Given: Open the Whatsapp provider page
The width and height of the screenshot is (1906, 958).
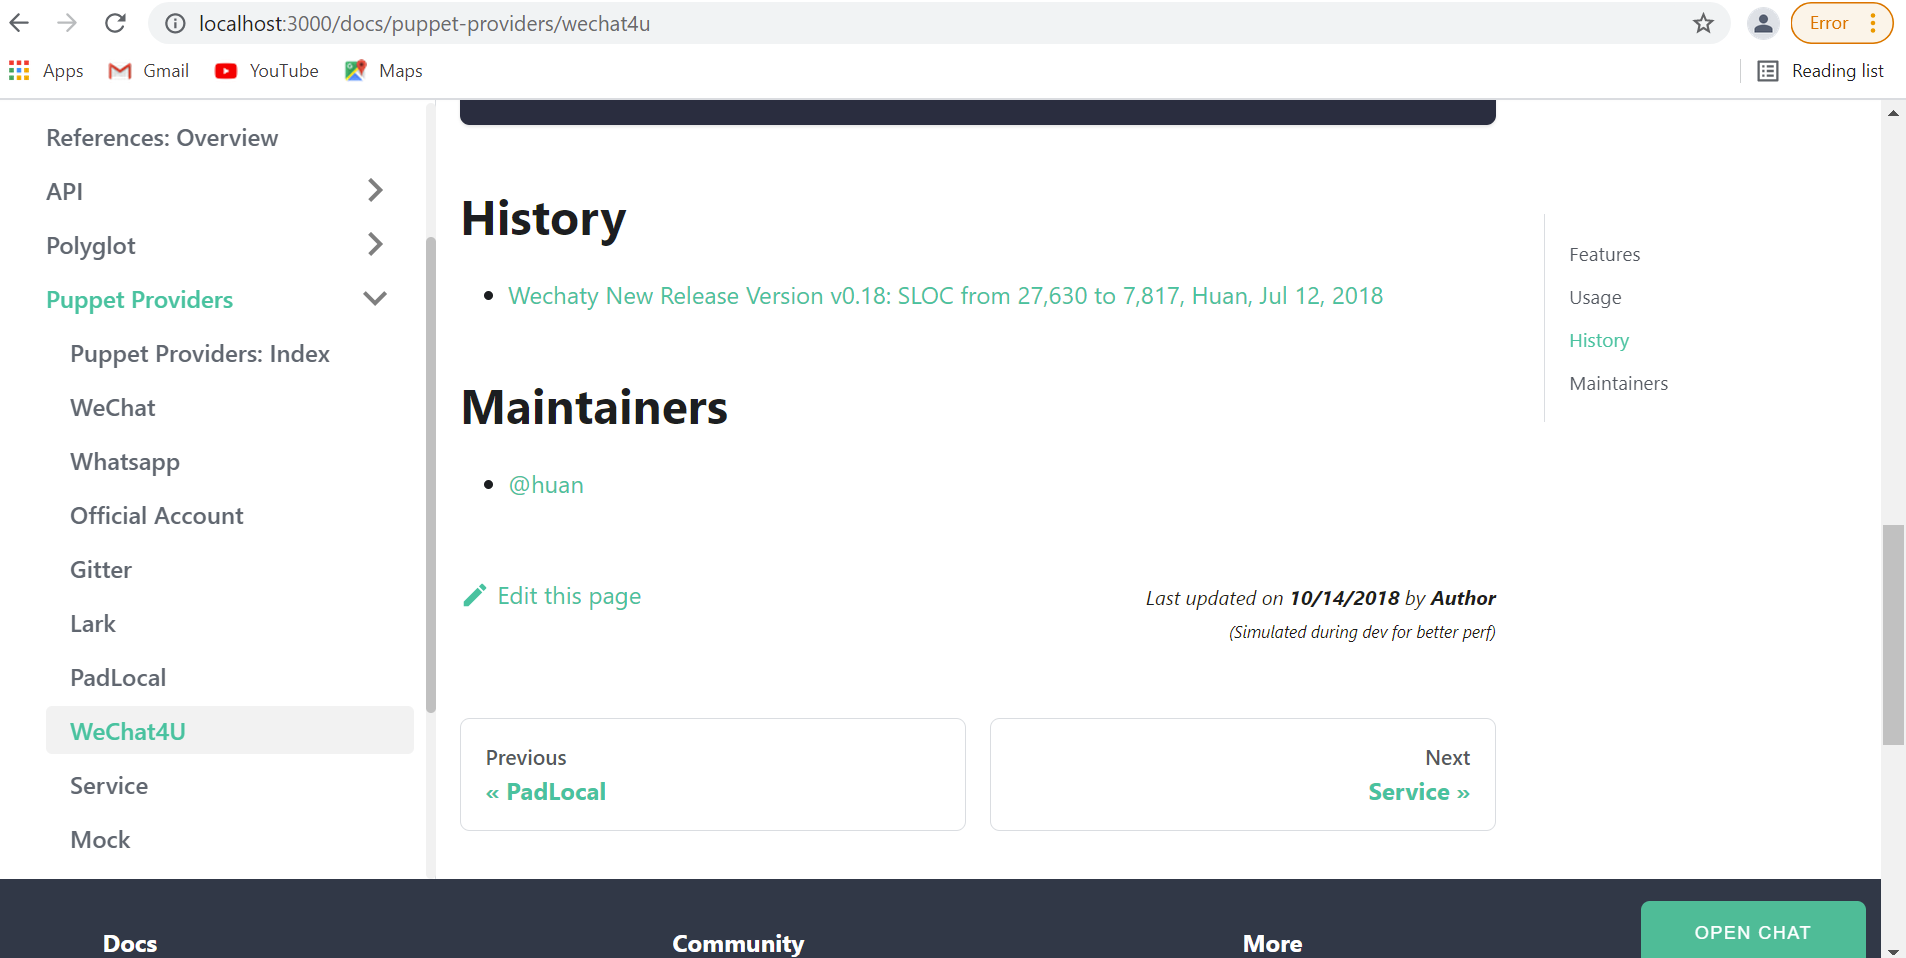Looking at the screenshot, I should pyautogui.click(x=125, y=462).
